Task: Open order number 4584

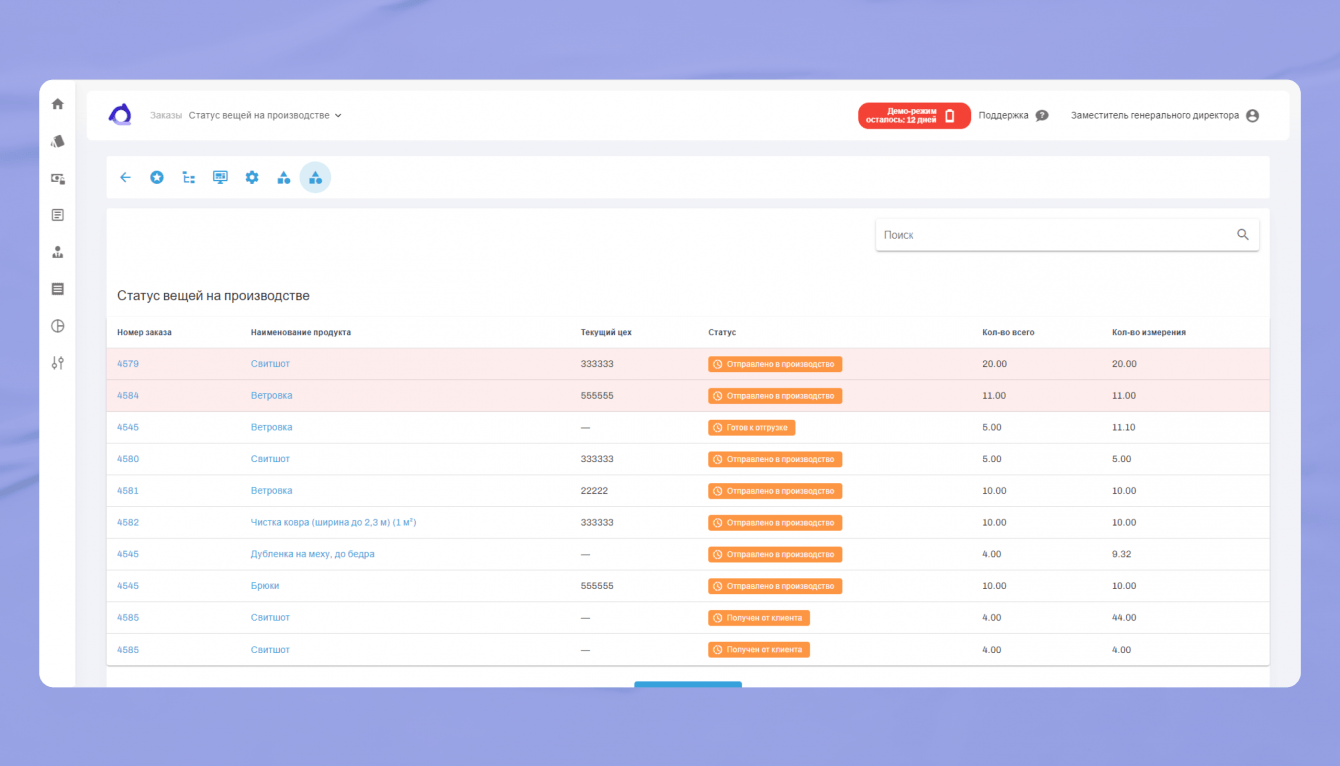Action: click(x=128, y=396)
